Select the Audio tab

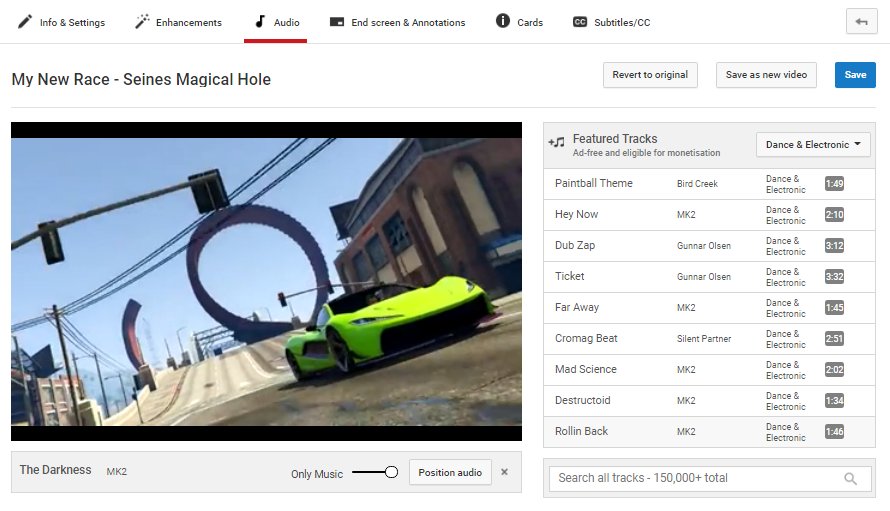click(x=276, y=22)
